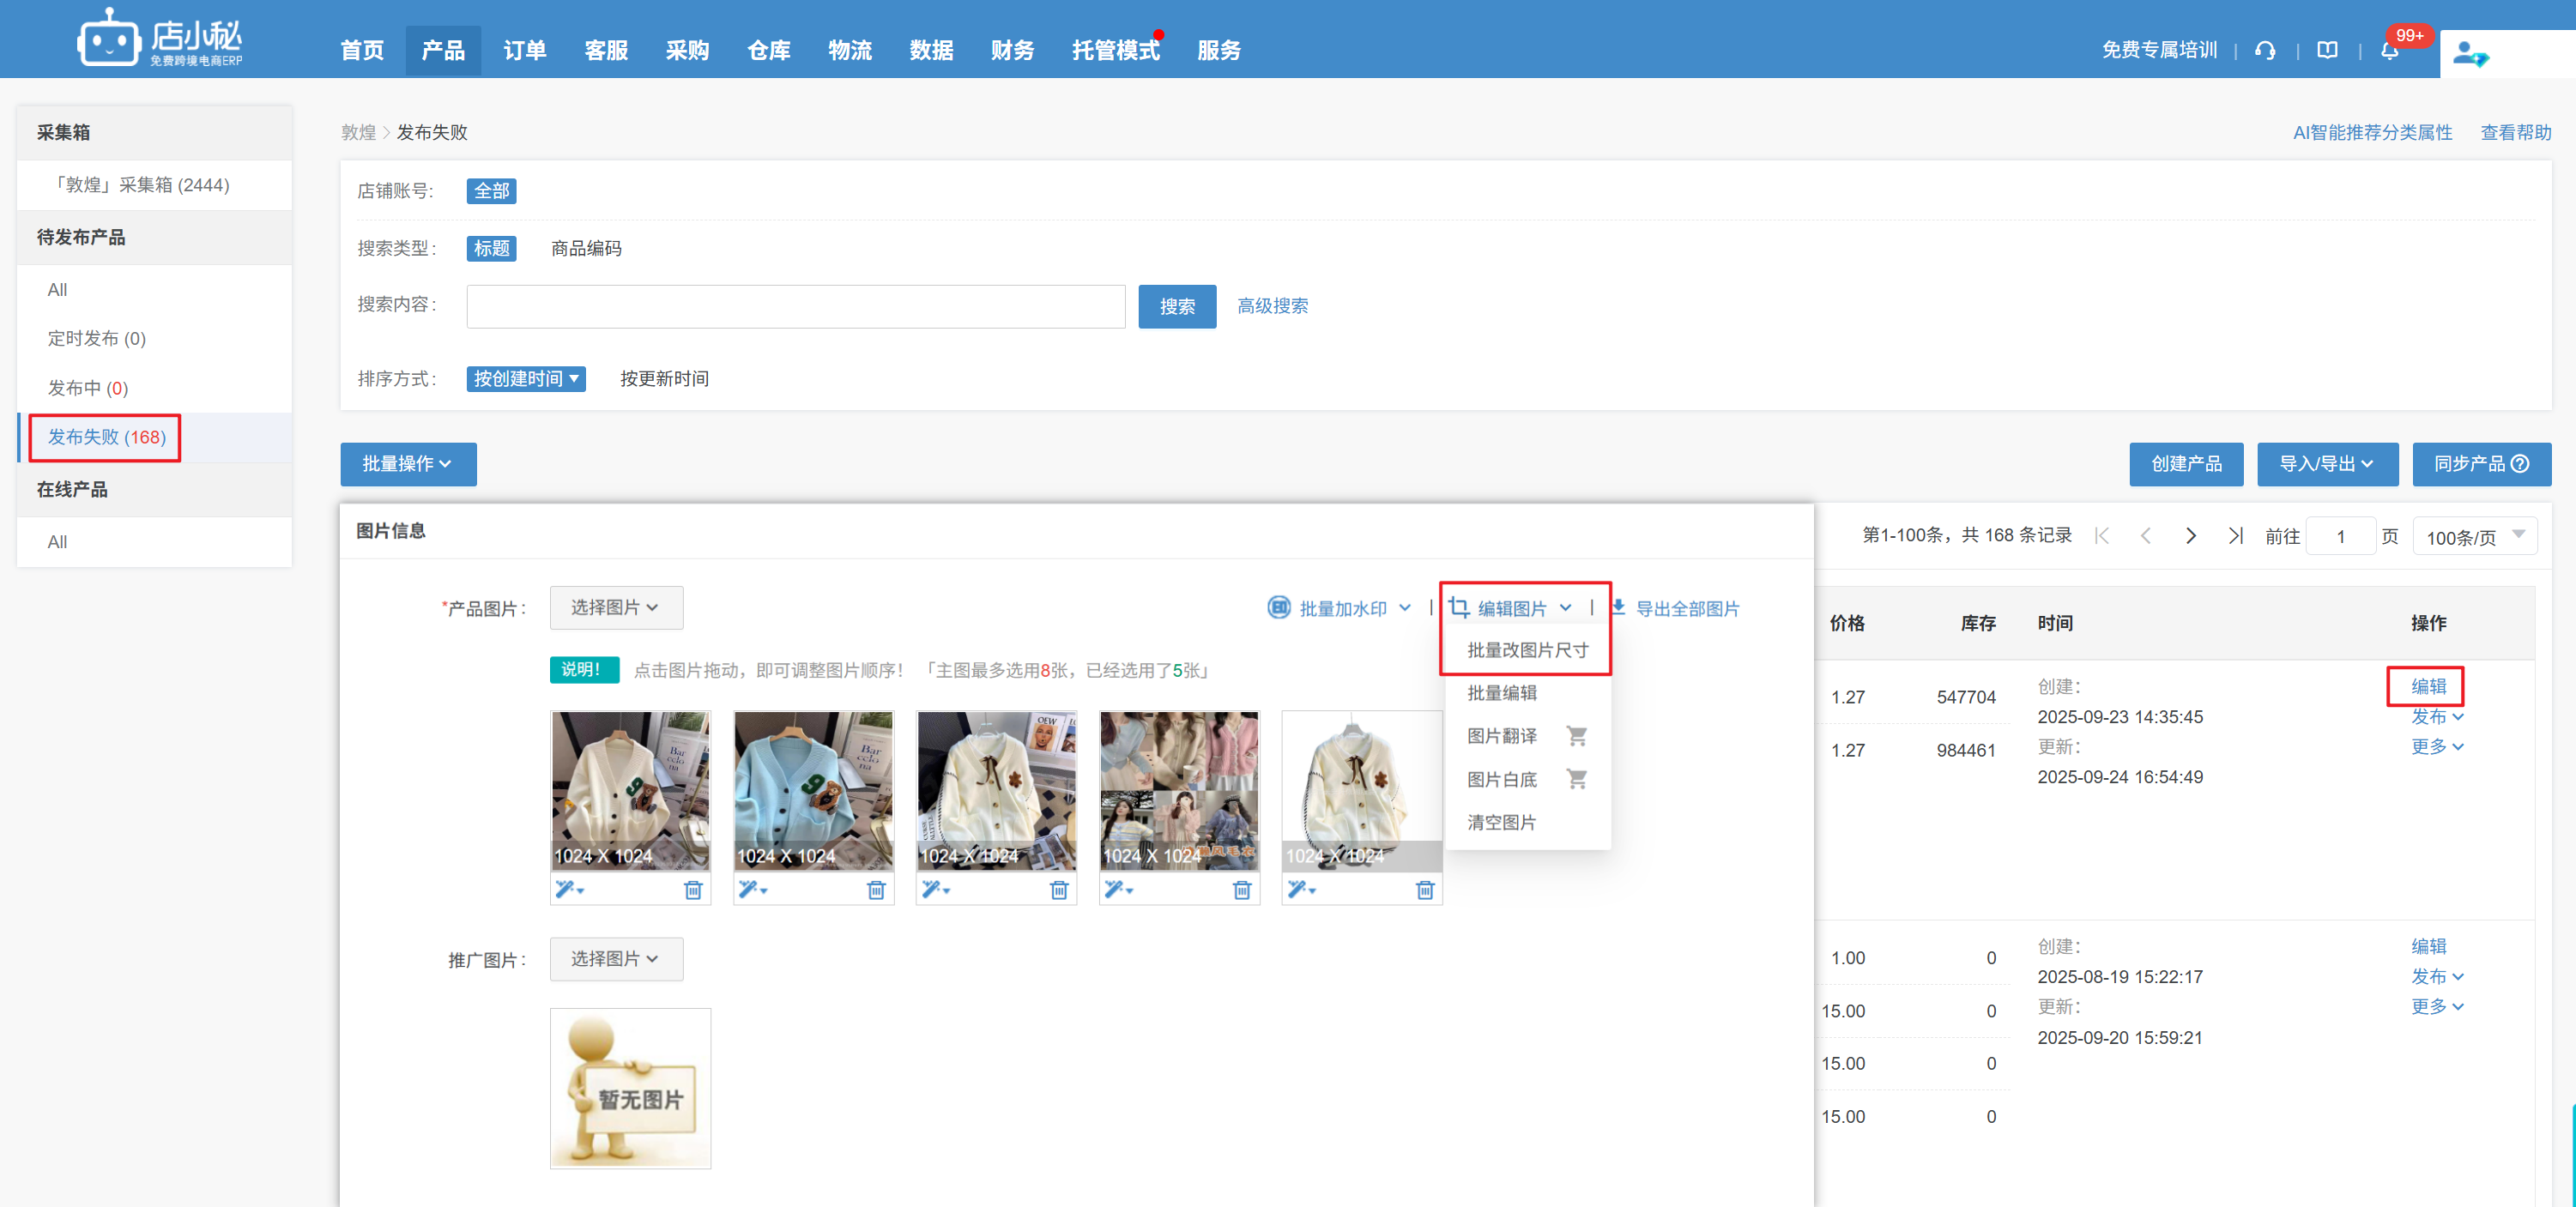Open the 订单 top navigation tab
The height and width of the screenshot is (1207, 2576).
click(x=524, y=50)
